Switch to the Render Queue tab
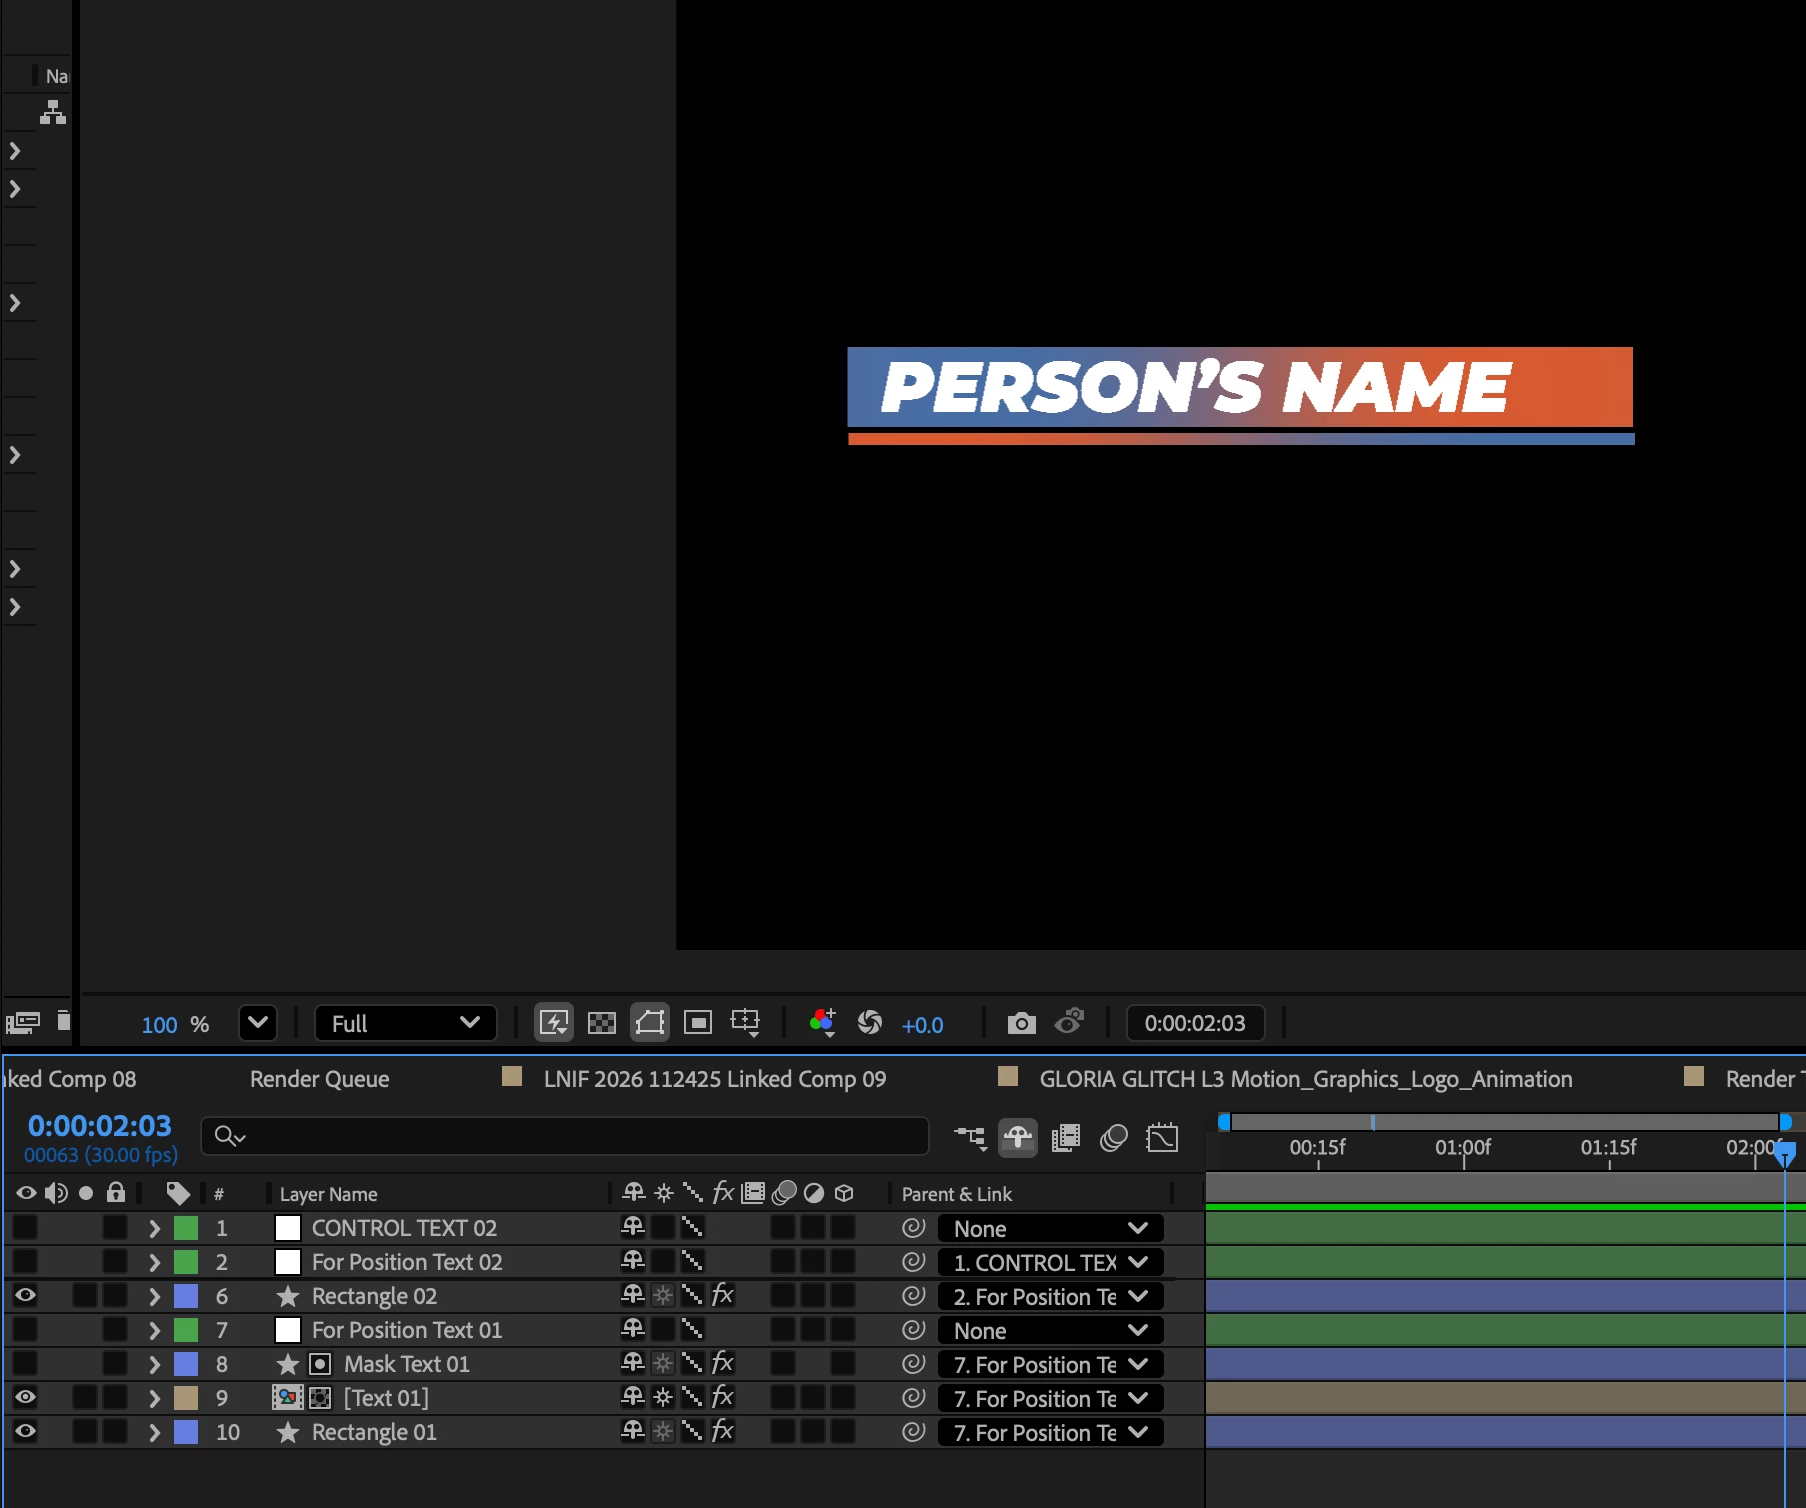This screenshot has width=1806, height=1508. point(319,1079)
